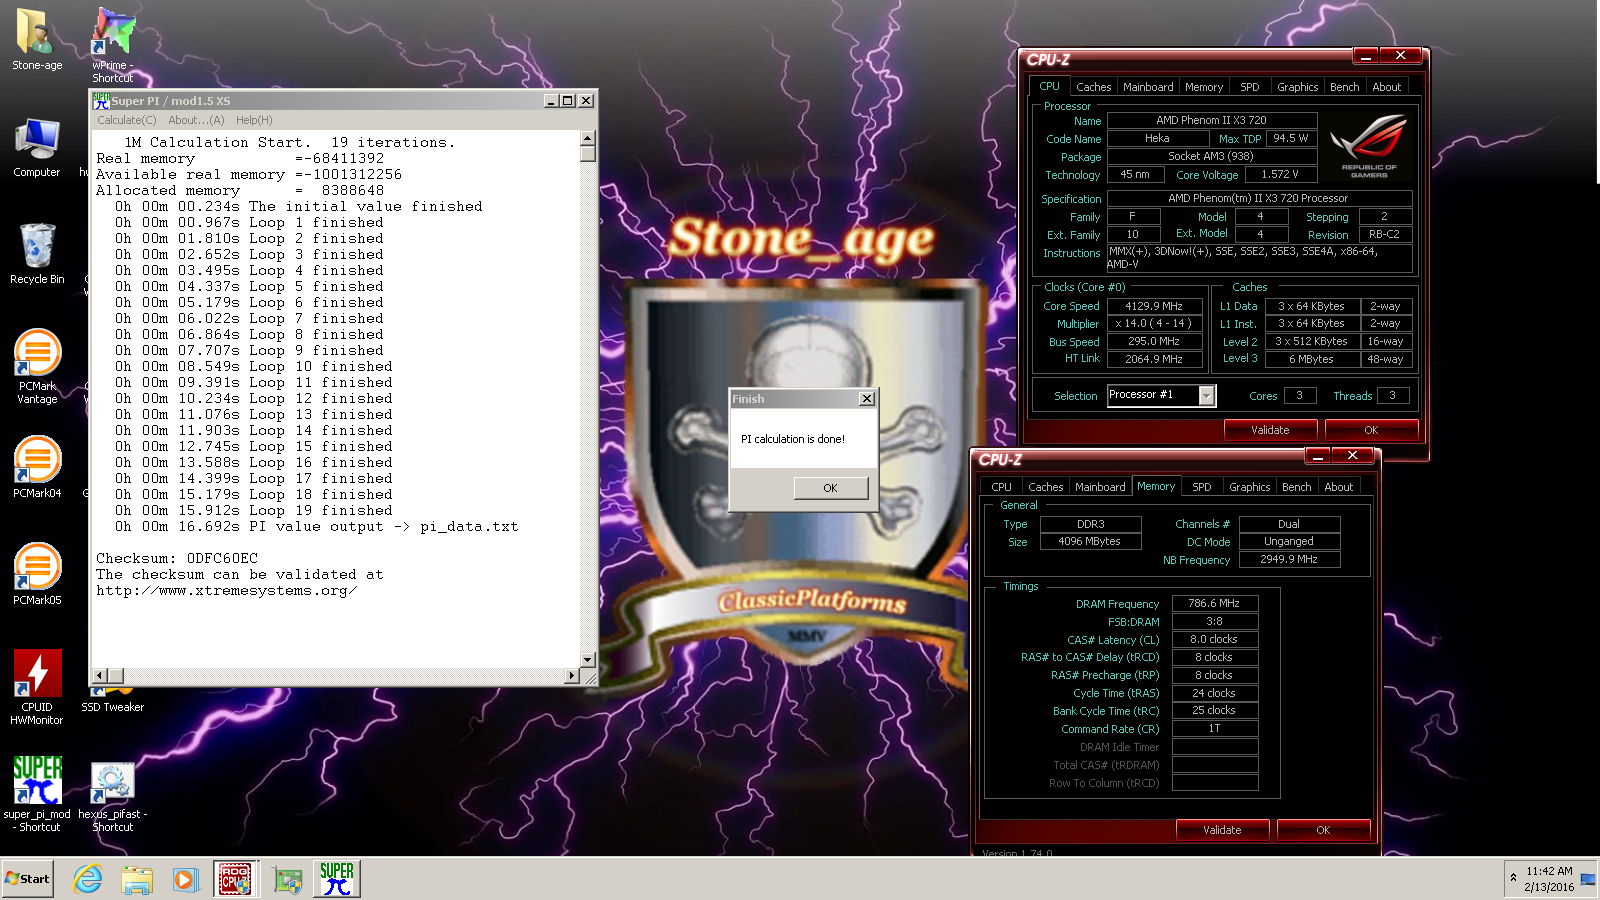Image resolution: width=1600 pixels, height=900 pixels.
Task: Close the Finish dialog
Action: 867,399
